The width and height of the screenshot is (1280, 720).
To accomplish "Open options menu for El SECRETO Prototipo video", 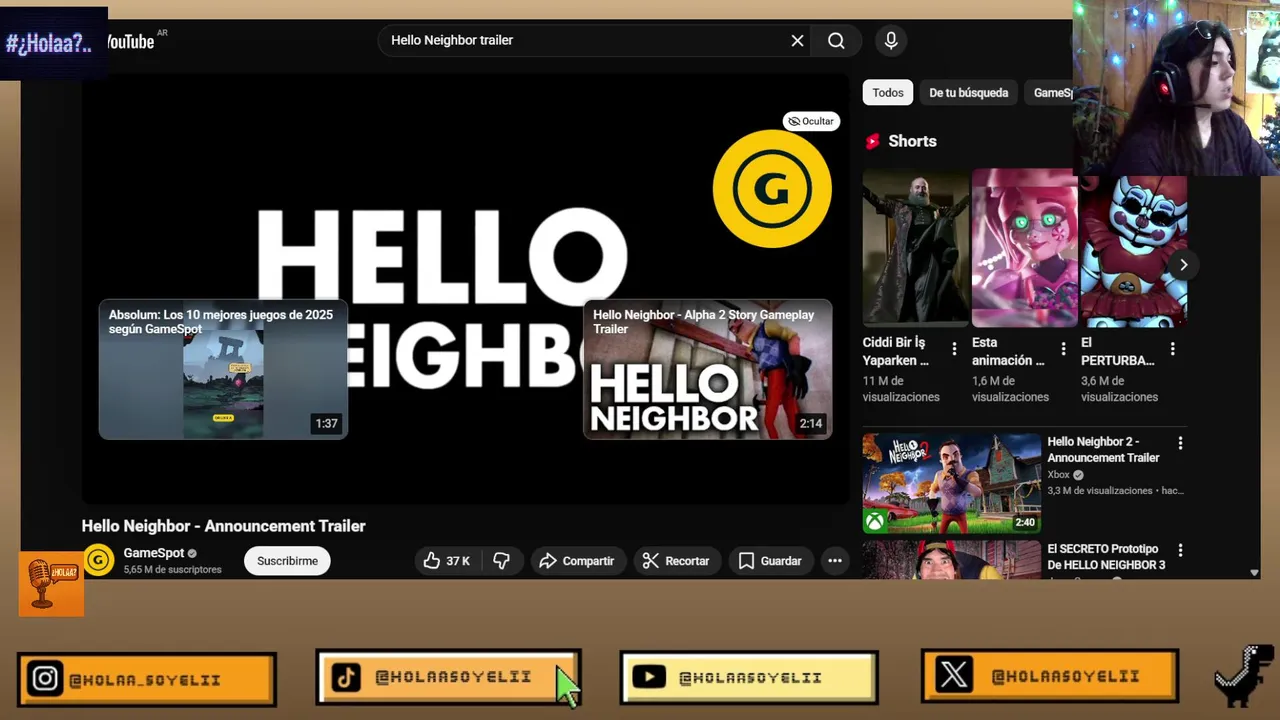I will [x=1180, y=550].
